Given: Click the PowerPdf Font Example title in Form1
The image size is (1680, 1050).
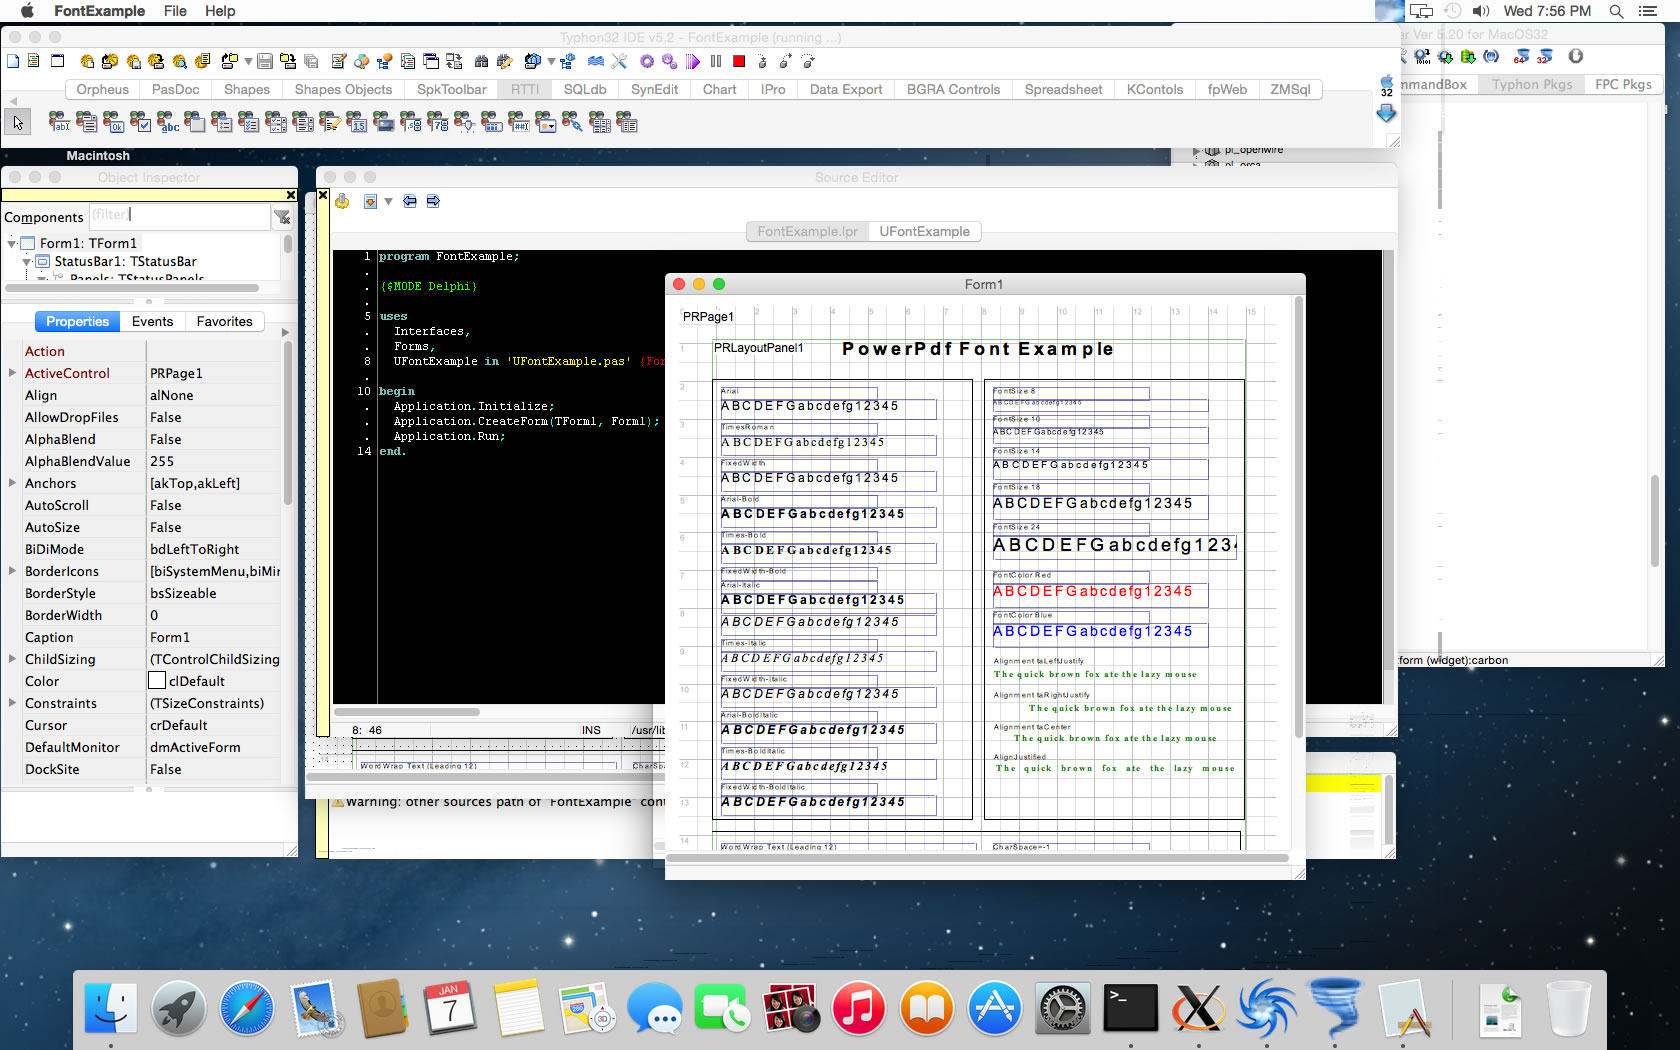Looking at the screenshot, I should (x=977, y=349).
